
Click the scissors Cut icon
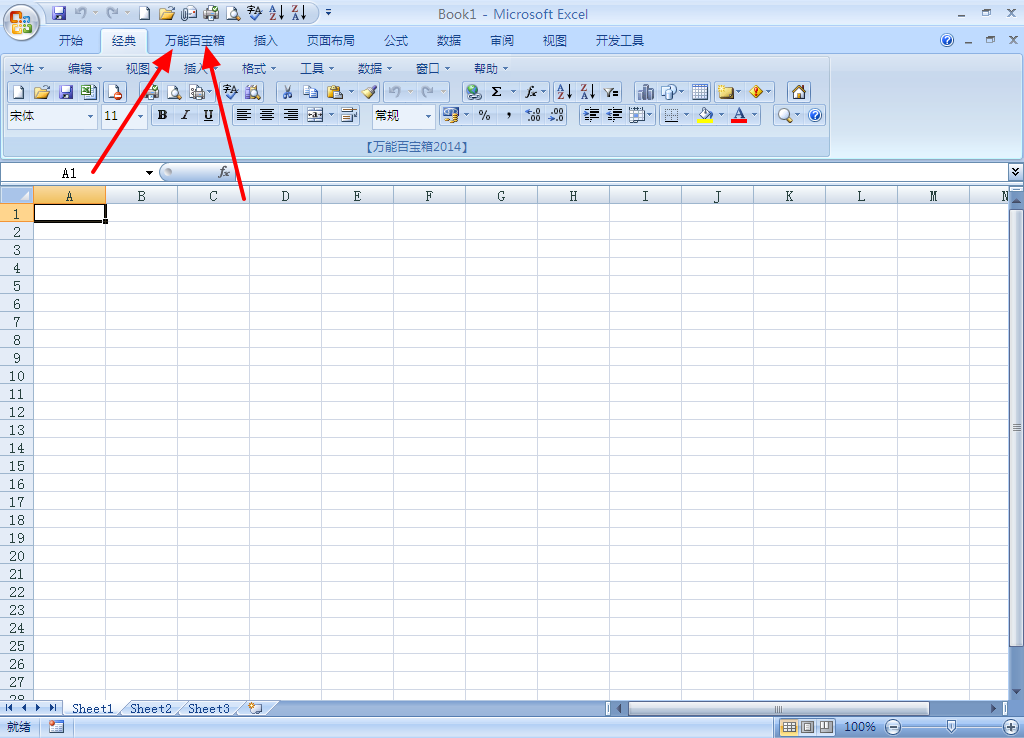tap(287, 92)
